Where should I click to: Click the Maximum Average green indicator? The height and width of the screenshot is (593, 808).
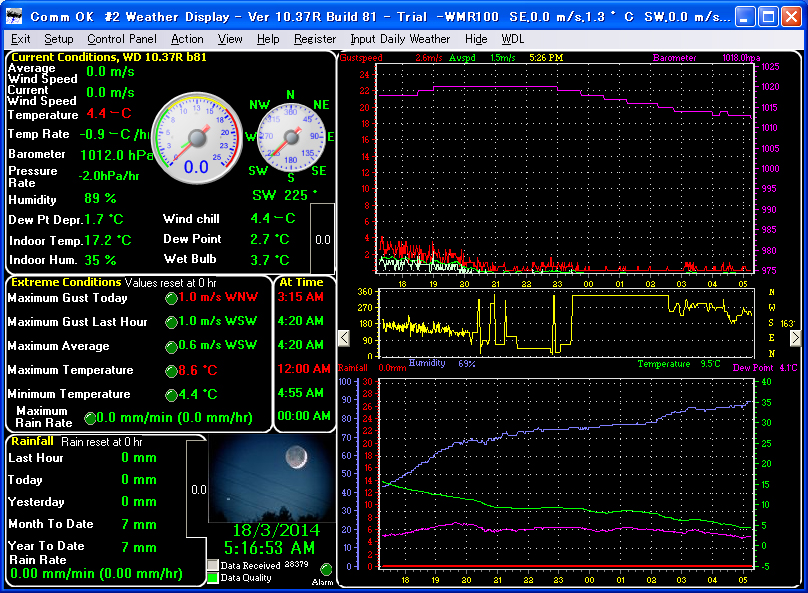[x=171, y=347]
